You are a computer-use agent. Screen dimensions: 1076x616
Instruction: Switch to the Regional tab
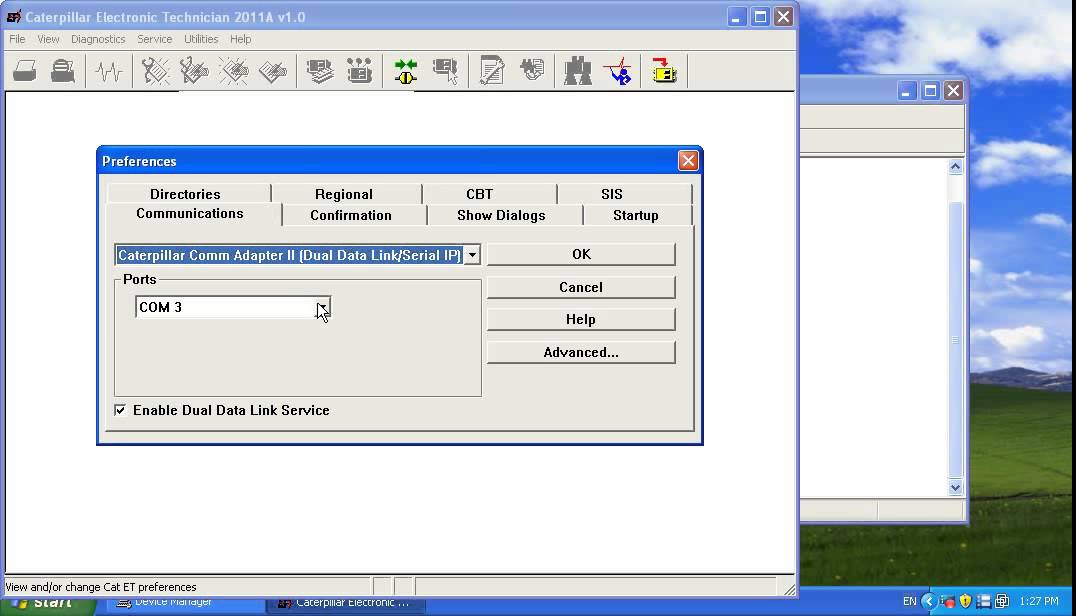click(x=344, y=194)
